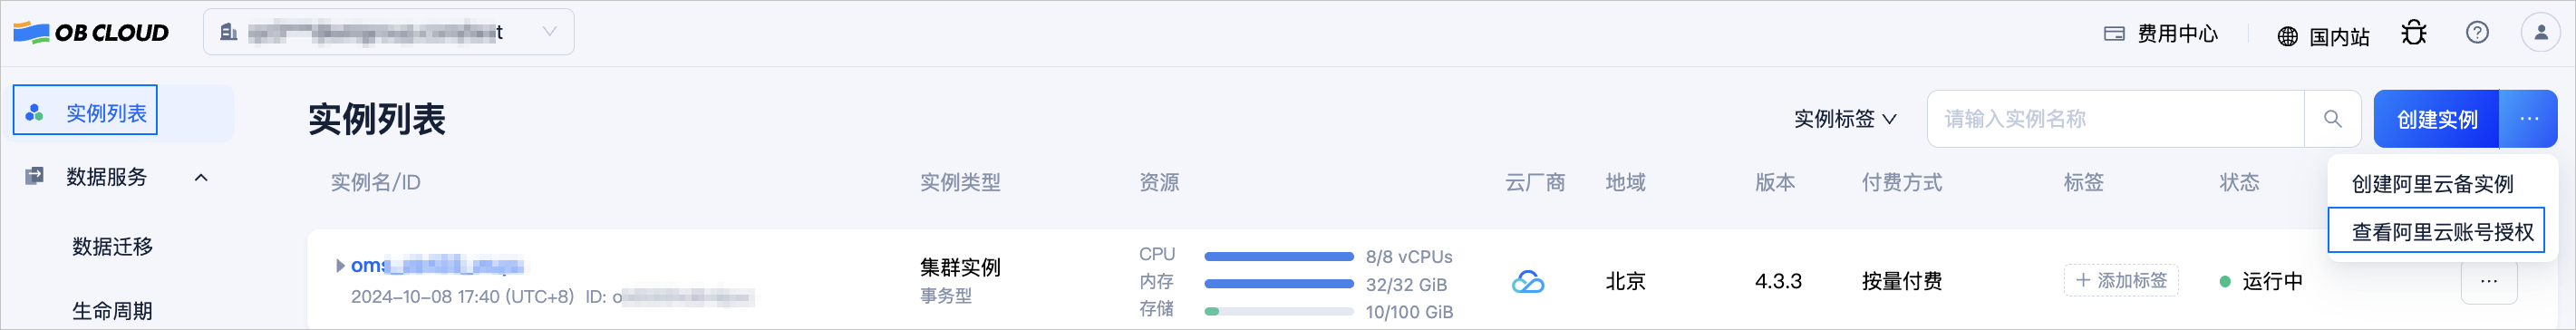Switch site via 国内站 globe
Viewport: 2576px width, 330px height.
2323,37
